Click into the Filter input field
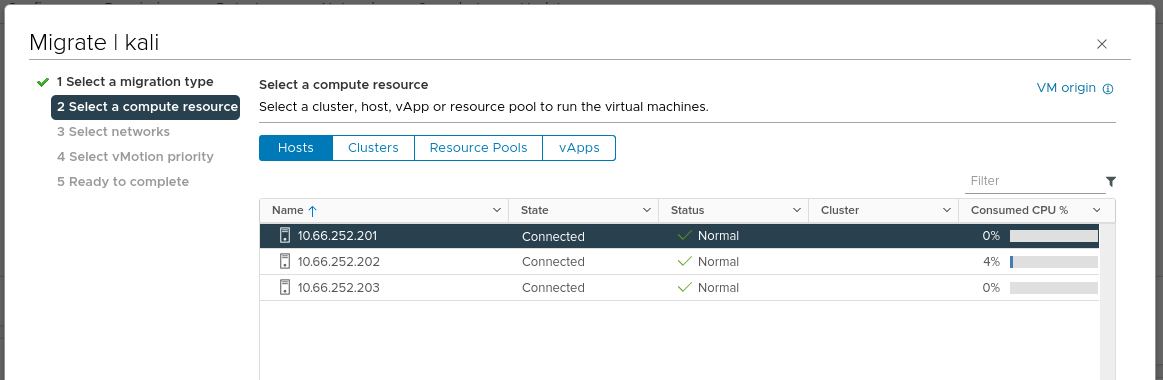This screenshot has height=380, width=1163. 1034,181
